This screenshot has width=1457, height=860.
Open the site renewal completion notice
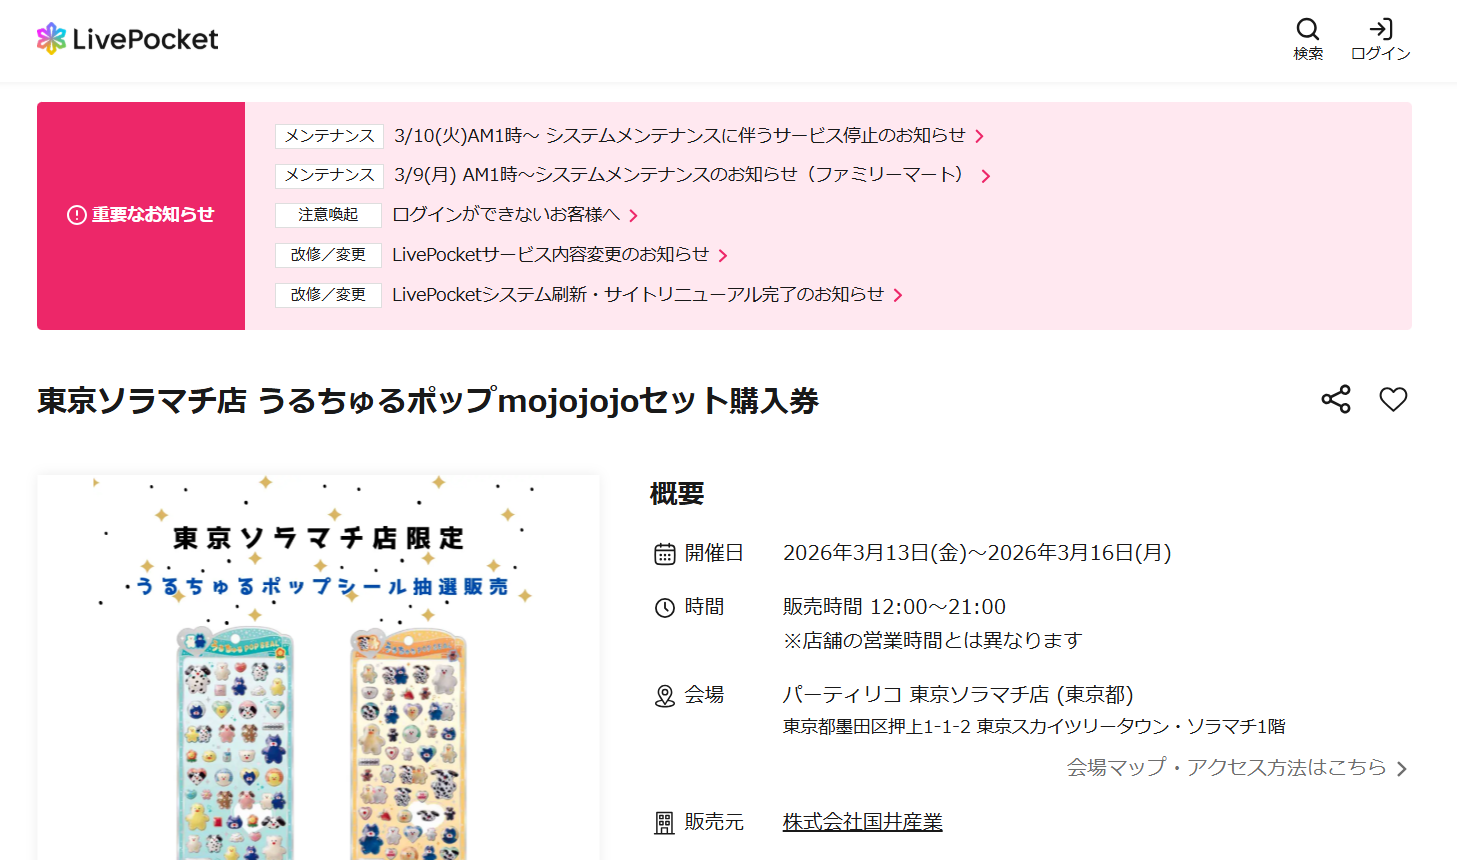click(x=637, y=295)
